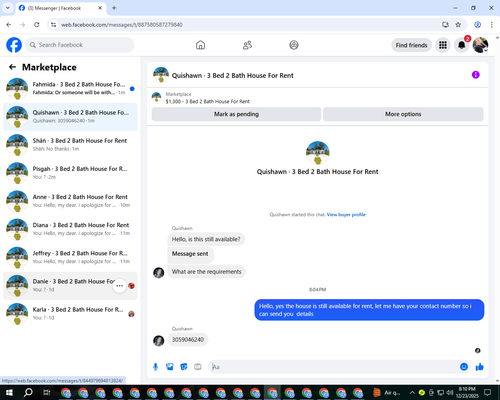The image size is (500, 400).
Task: Open Windows Start menu
Action: coord(9,392)
